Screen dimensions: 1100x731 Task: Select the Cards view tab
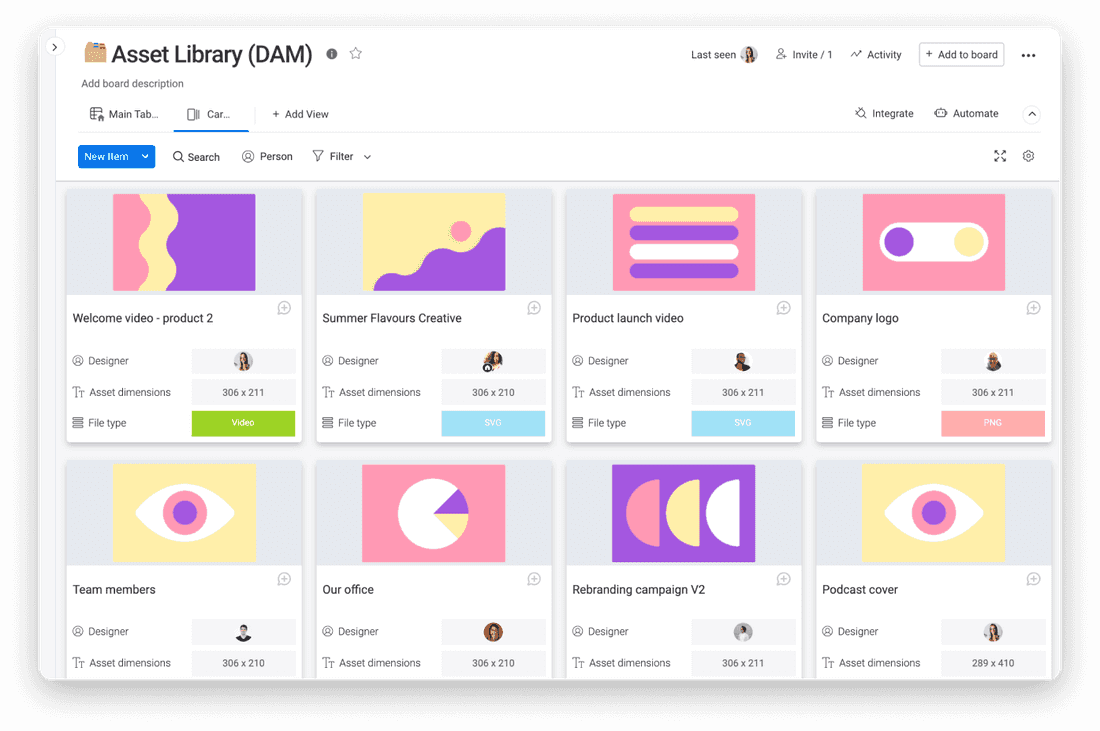pyautogui.click(x=210, y=114)
